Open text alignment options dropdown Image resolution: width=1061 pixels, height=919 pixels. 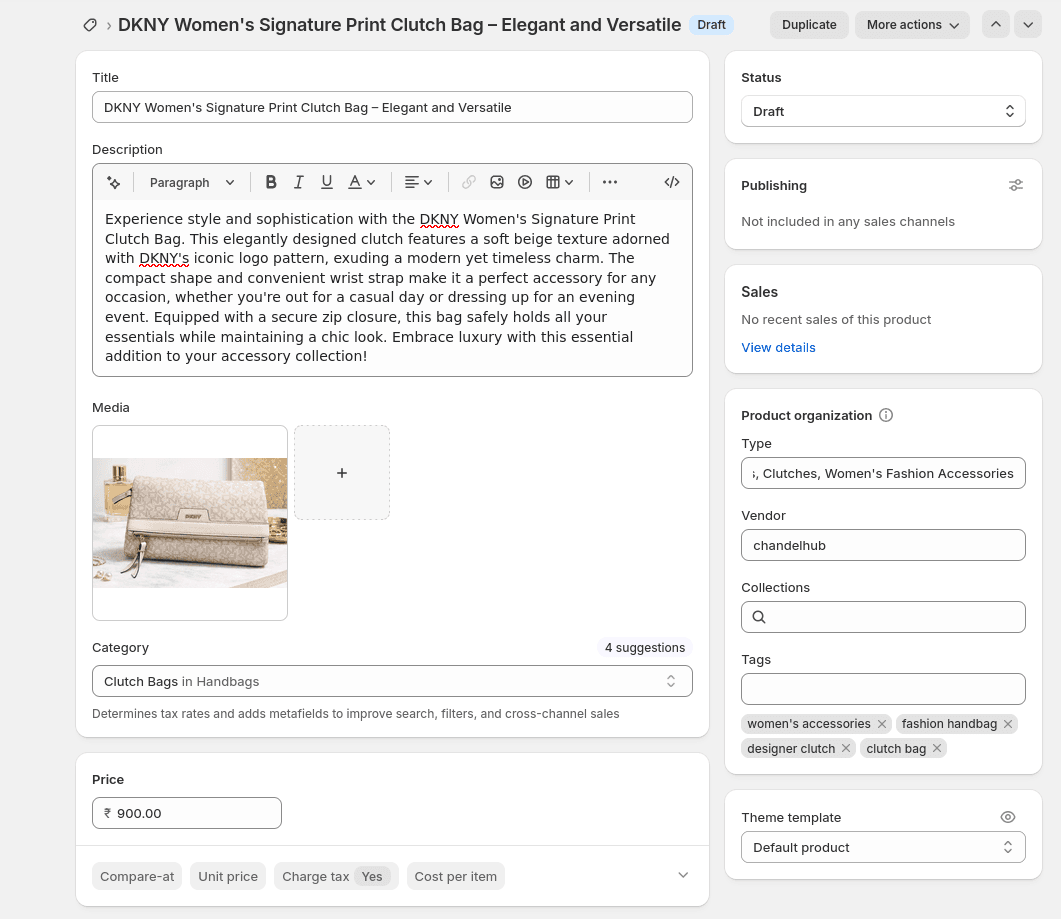pyautogui.click(x=418, y=182)
